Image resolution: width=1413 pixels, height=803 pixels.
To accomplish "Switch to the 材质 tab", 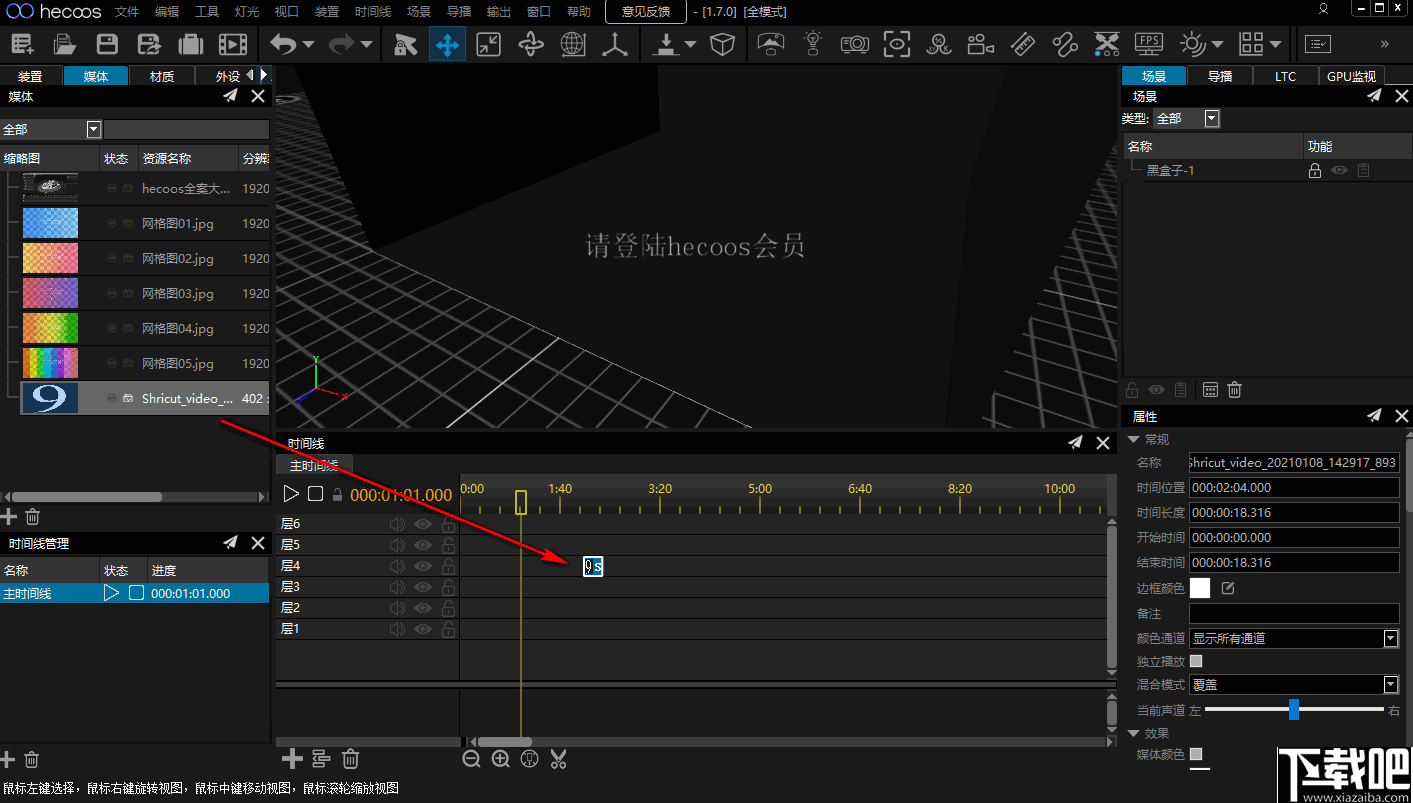I will point(162,76).
